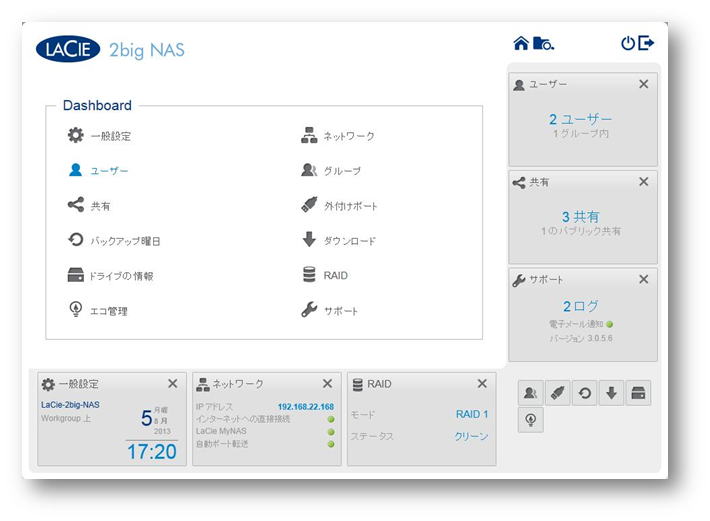Add download widget from icon tray
710x521 pixels.
coord(611,393)
